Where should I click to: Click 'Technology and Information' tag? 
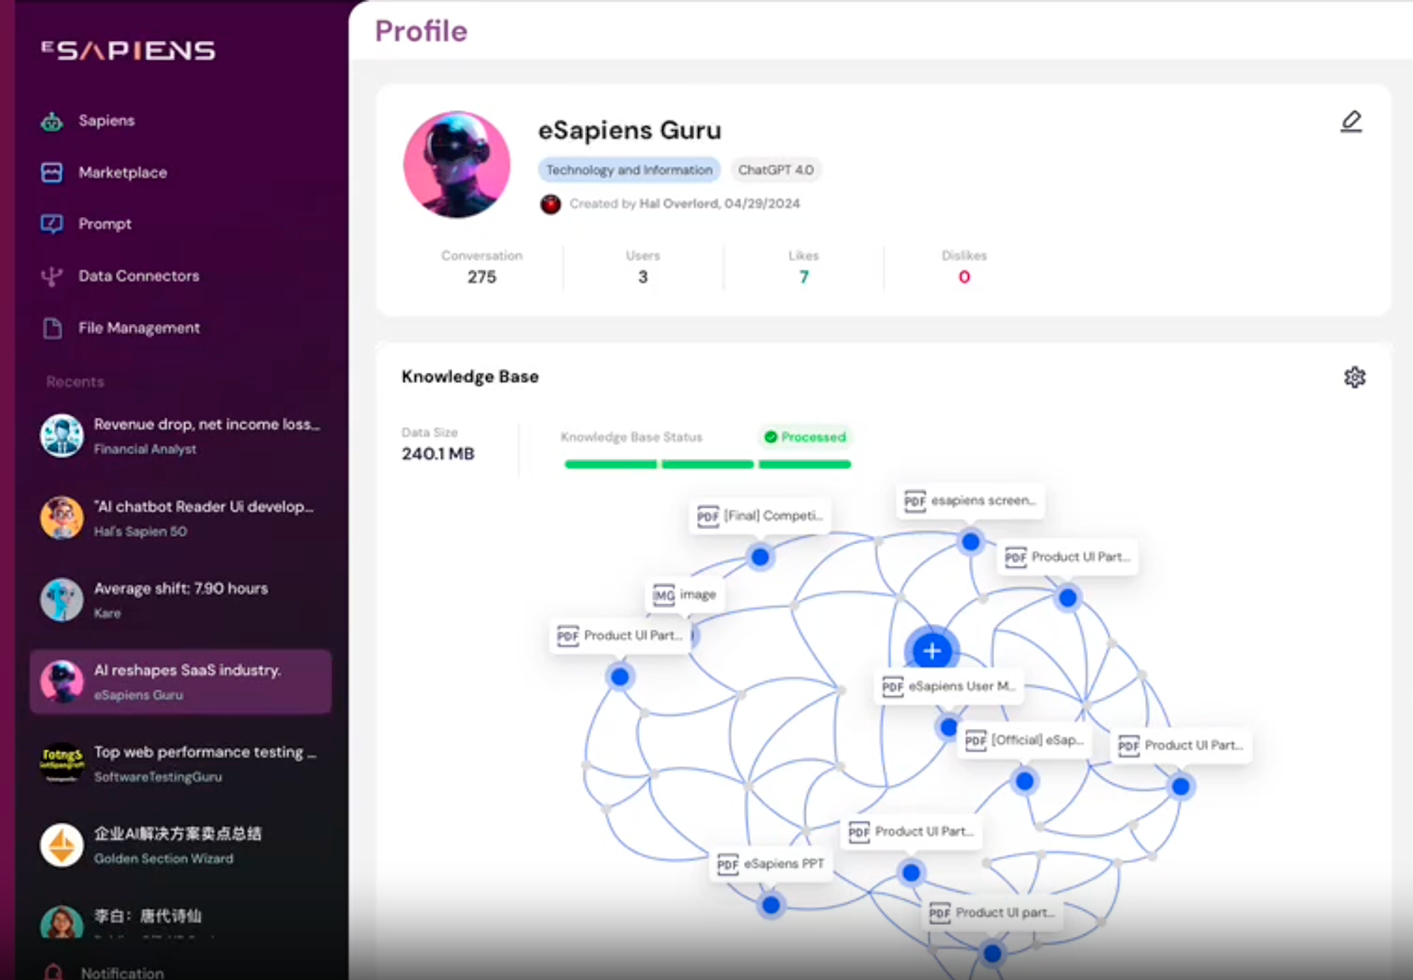[629, 170]
